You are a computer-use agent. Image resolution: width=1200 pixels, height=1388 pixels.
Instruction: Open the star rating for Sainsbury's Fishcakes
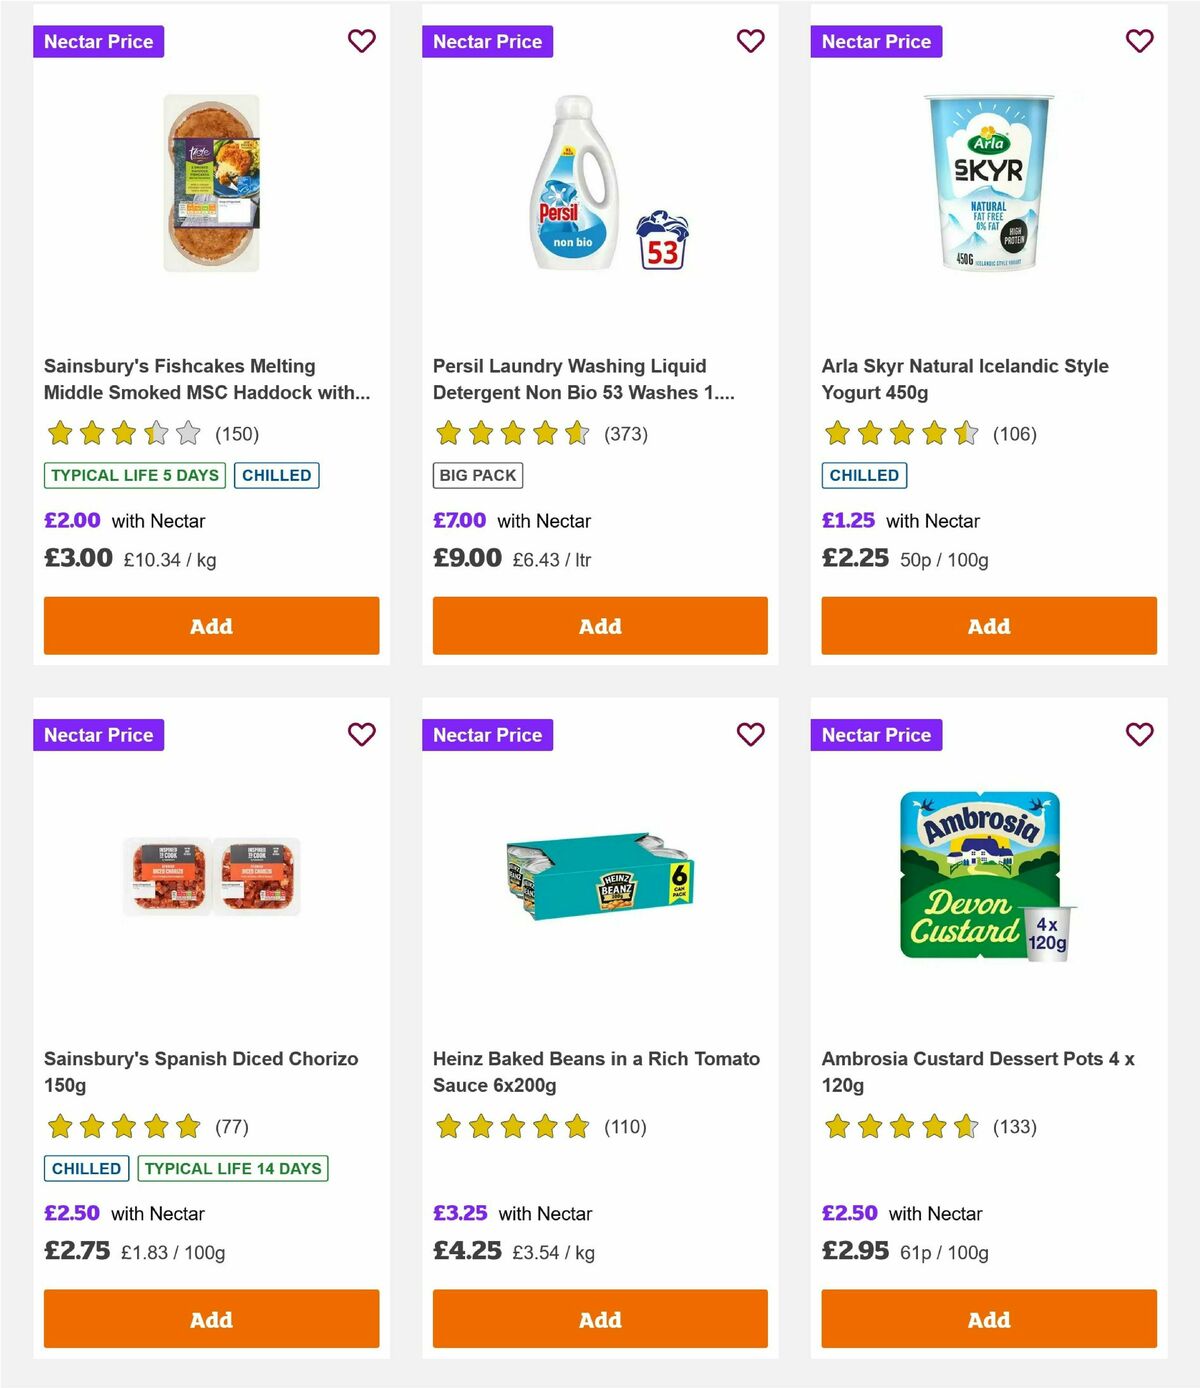click(122, 433)
